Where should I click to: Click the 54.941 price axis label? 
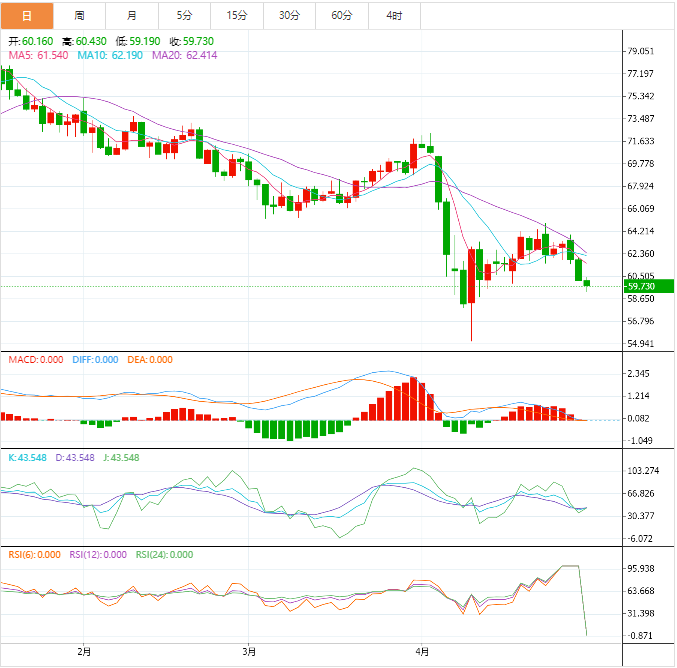tap(641, 344)
